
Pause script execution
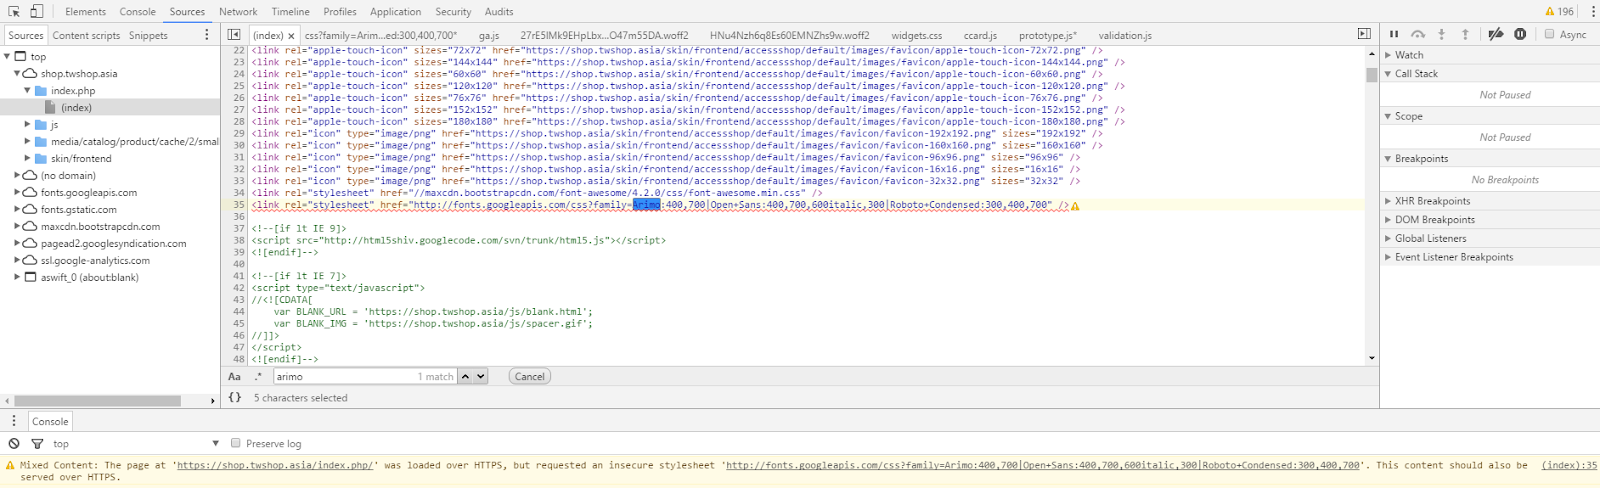[1394, 34]
